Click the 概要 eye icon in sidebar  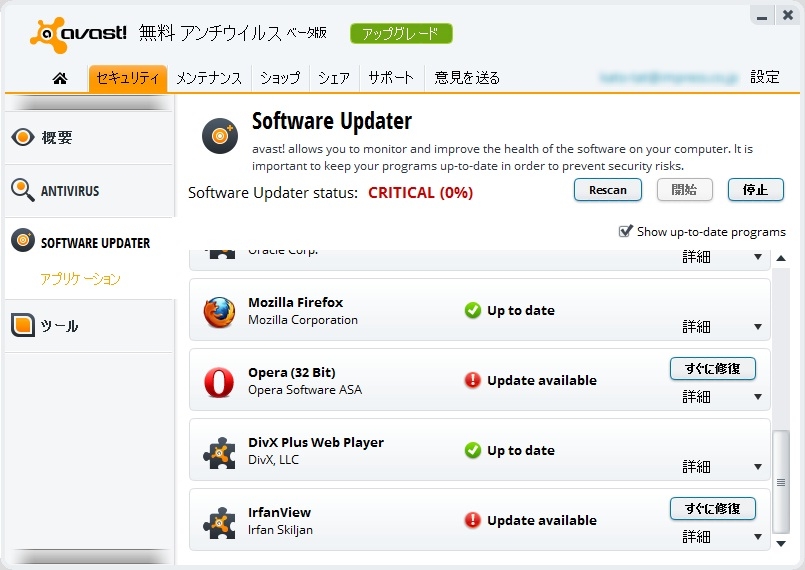(23, 137)
